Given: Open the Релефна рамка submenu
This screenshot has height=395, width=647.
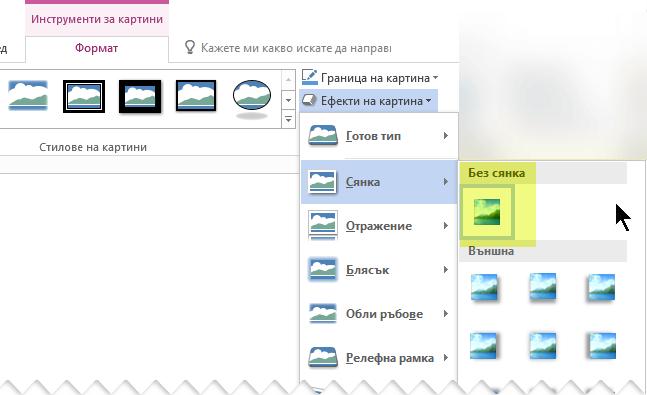Looking at the screenshot, I should click(379, 358).
